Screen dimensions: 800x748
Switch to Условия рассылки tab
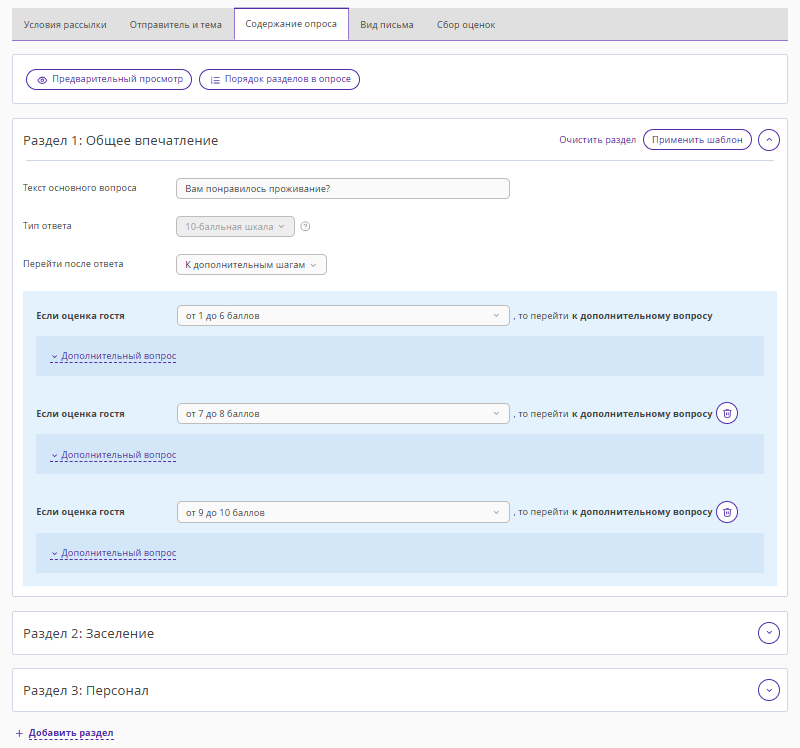coord(65,24)
